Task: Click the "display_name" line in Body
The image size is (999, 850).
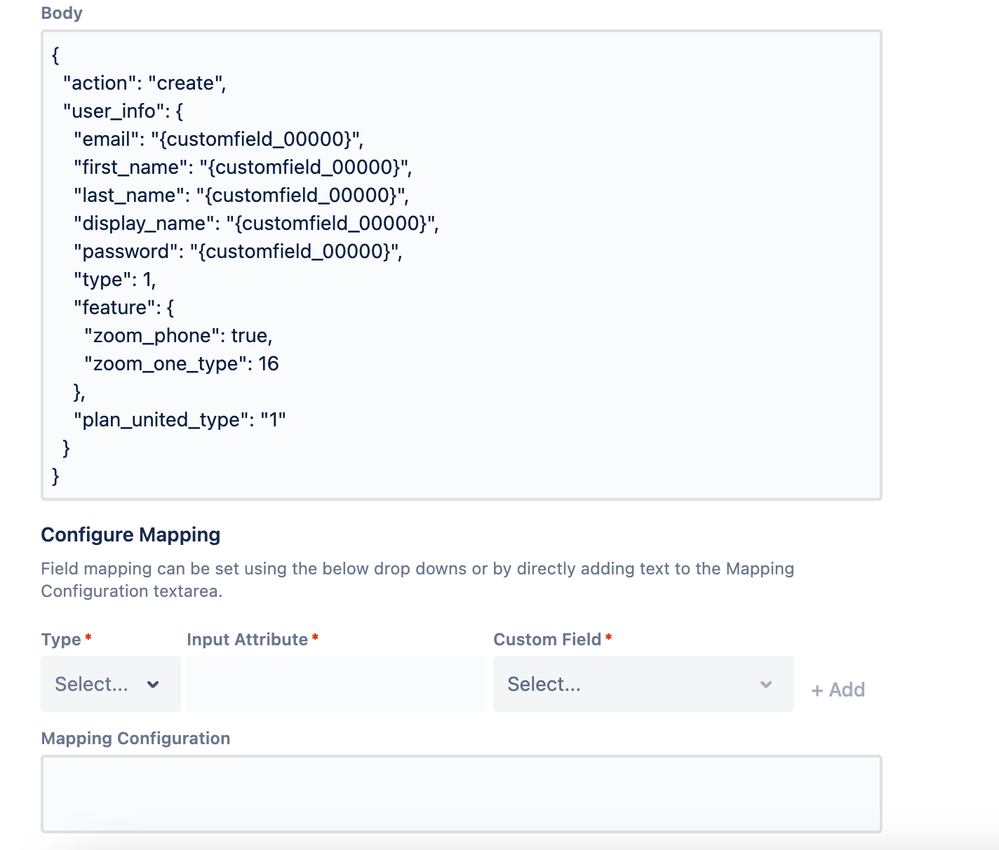Action: point(256,223)
